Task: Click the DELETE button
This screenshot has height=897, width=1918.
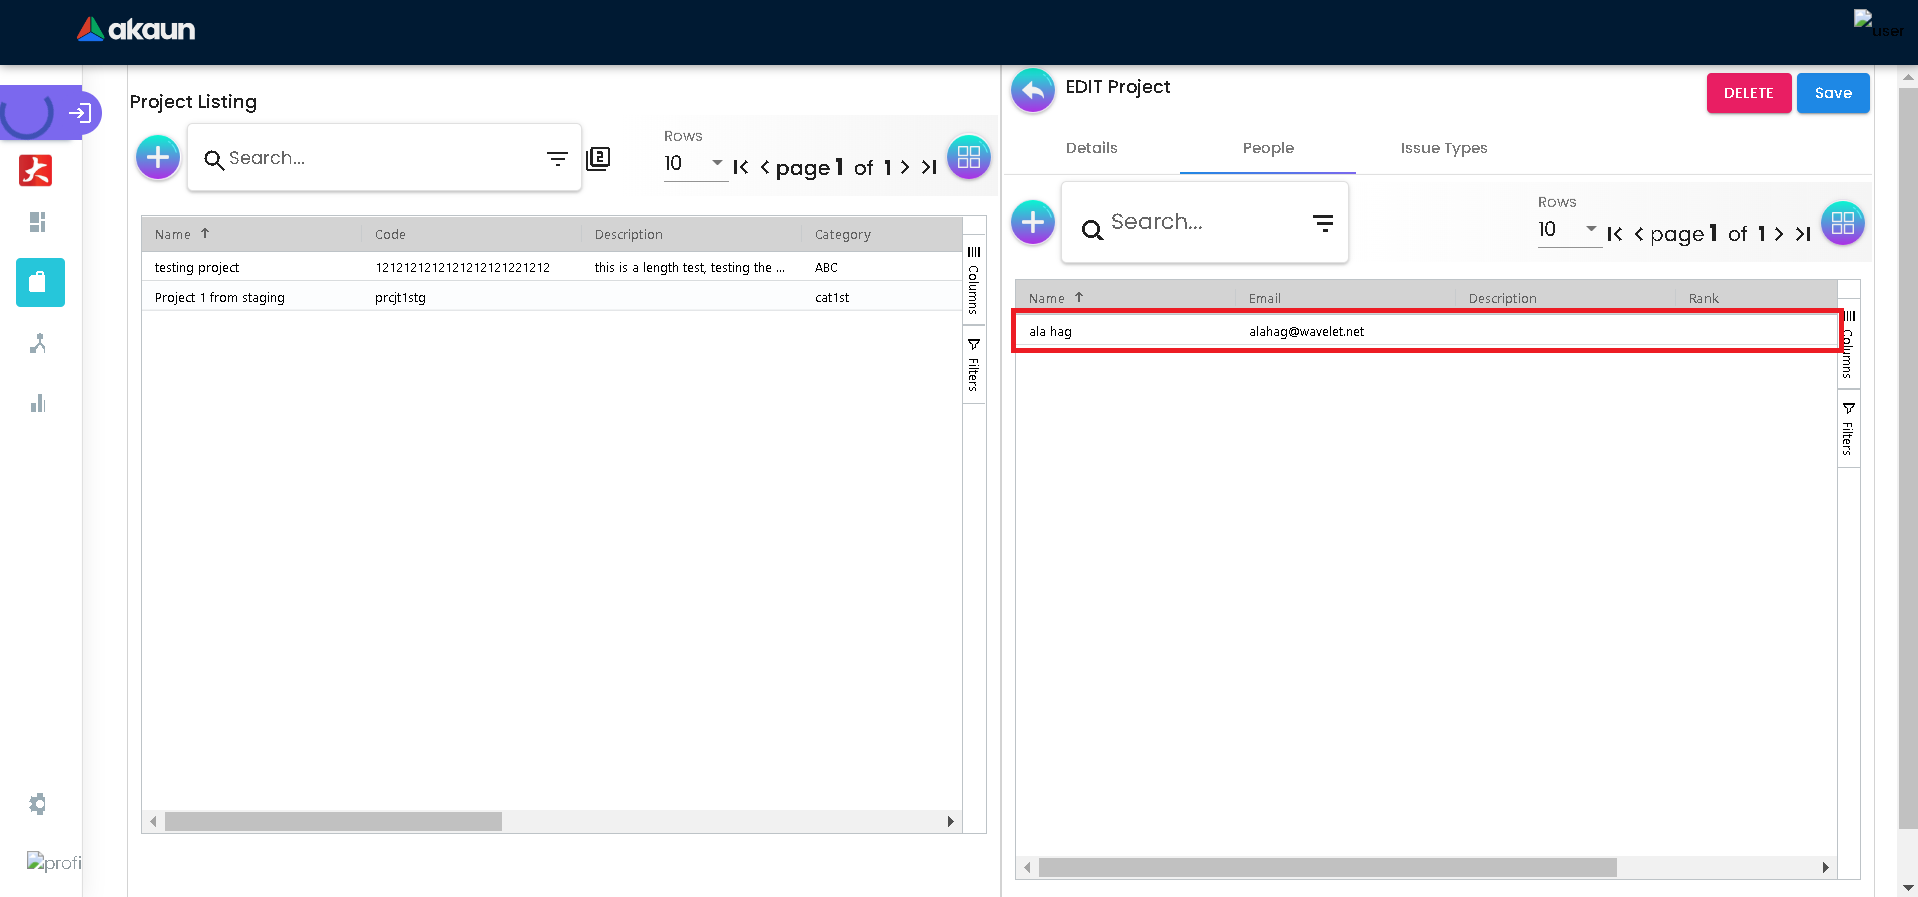Action: coord(1749,93)
